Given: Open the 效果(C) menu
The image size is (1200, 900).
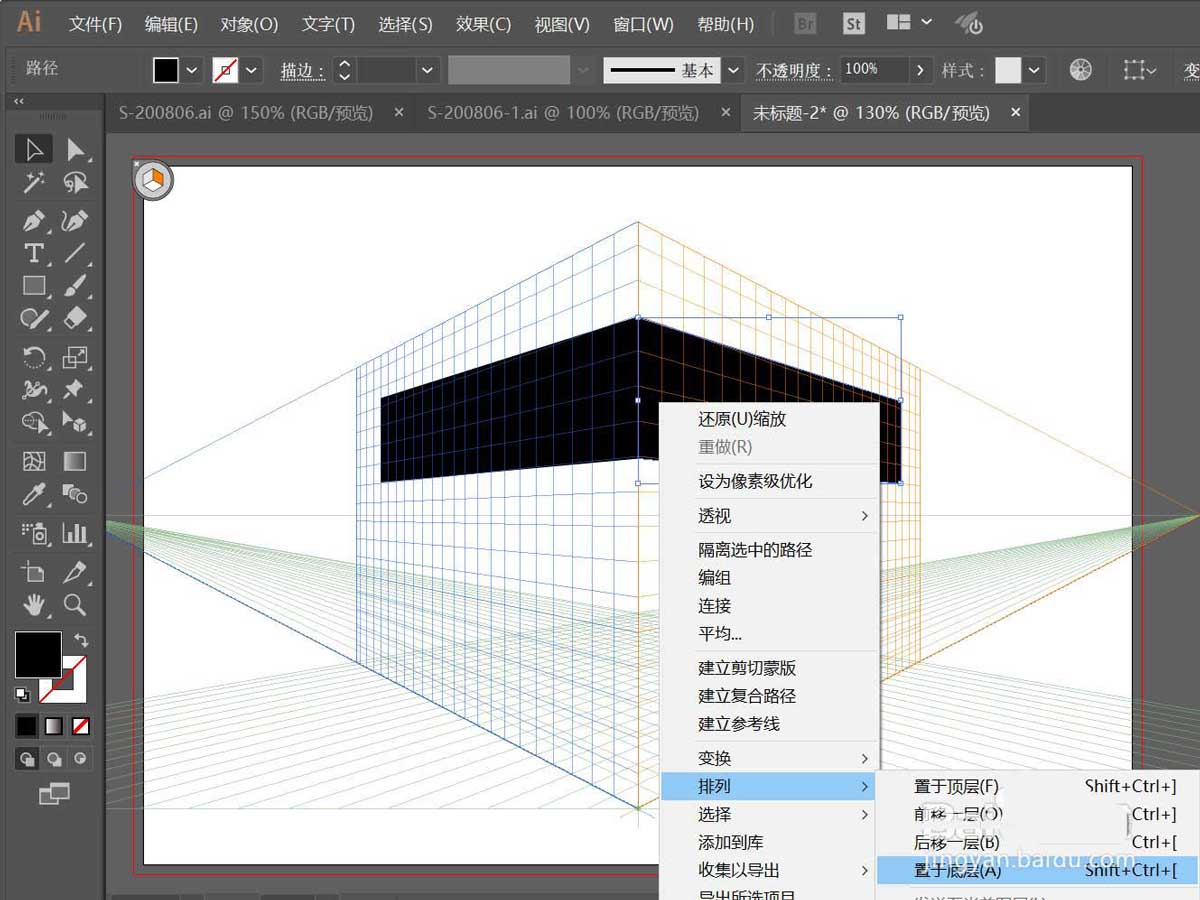Looking at the screenshot, I should click(x=483, y=24).
